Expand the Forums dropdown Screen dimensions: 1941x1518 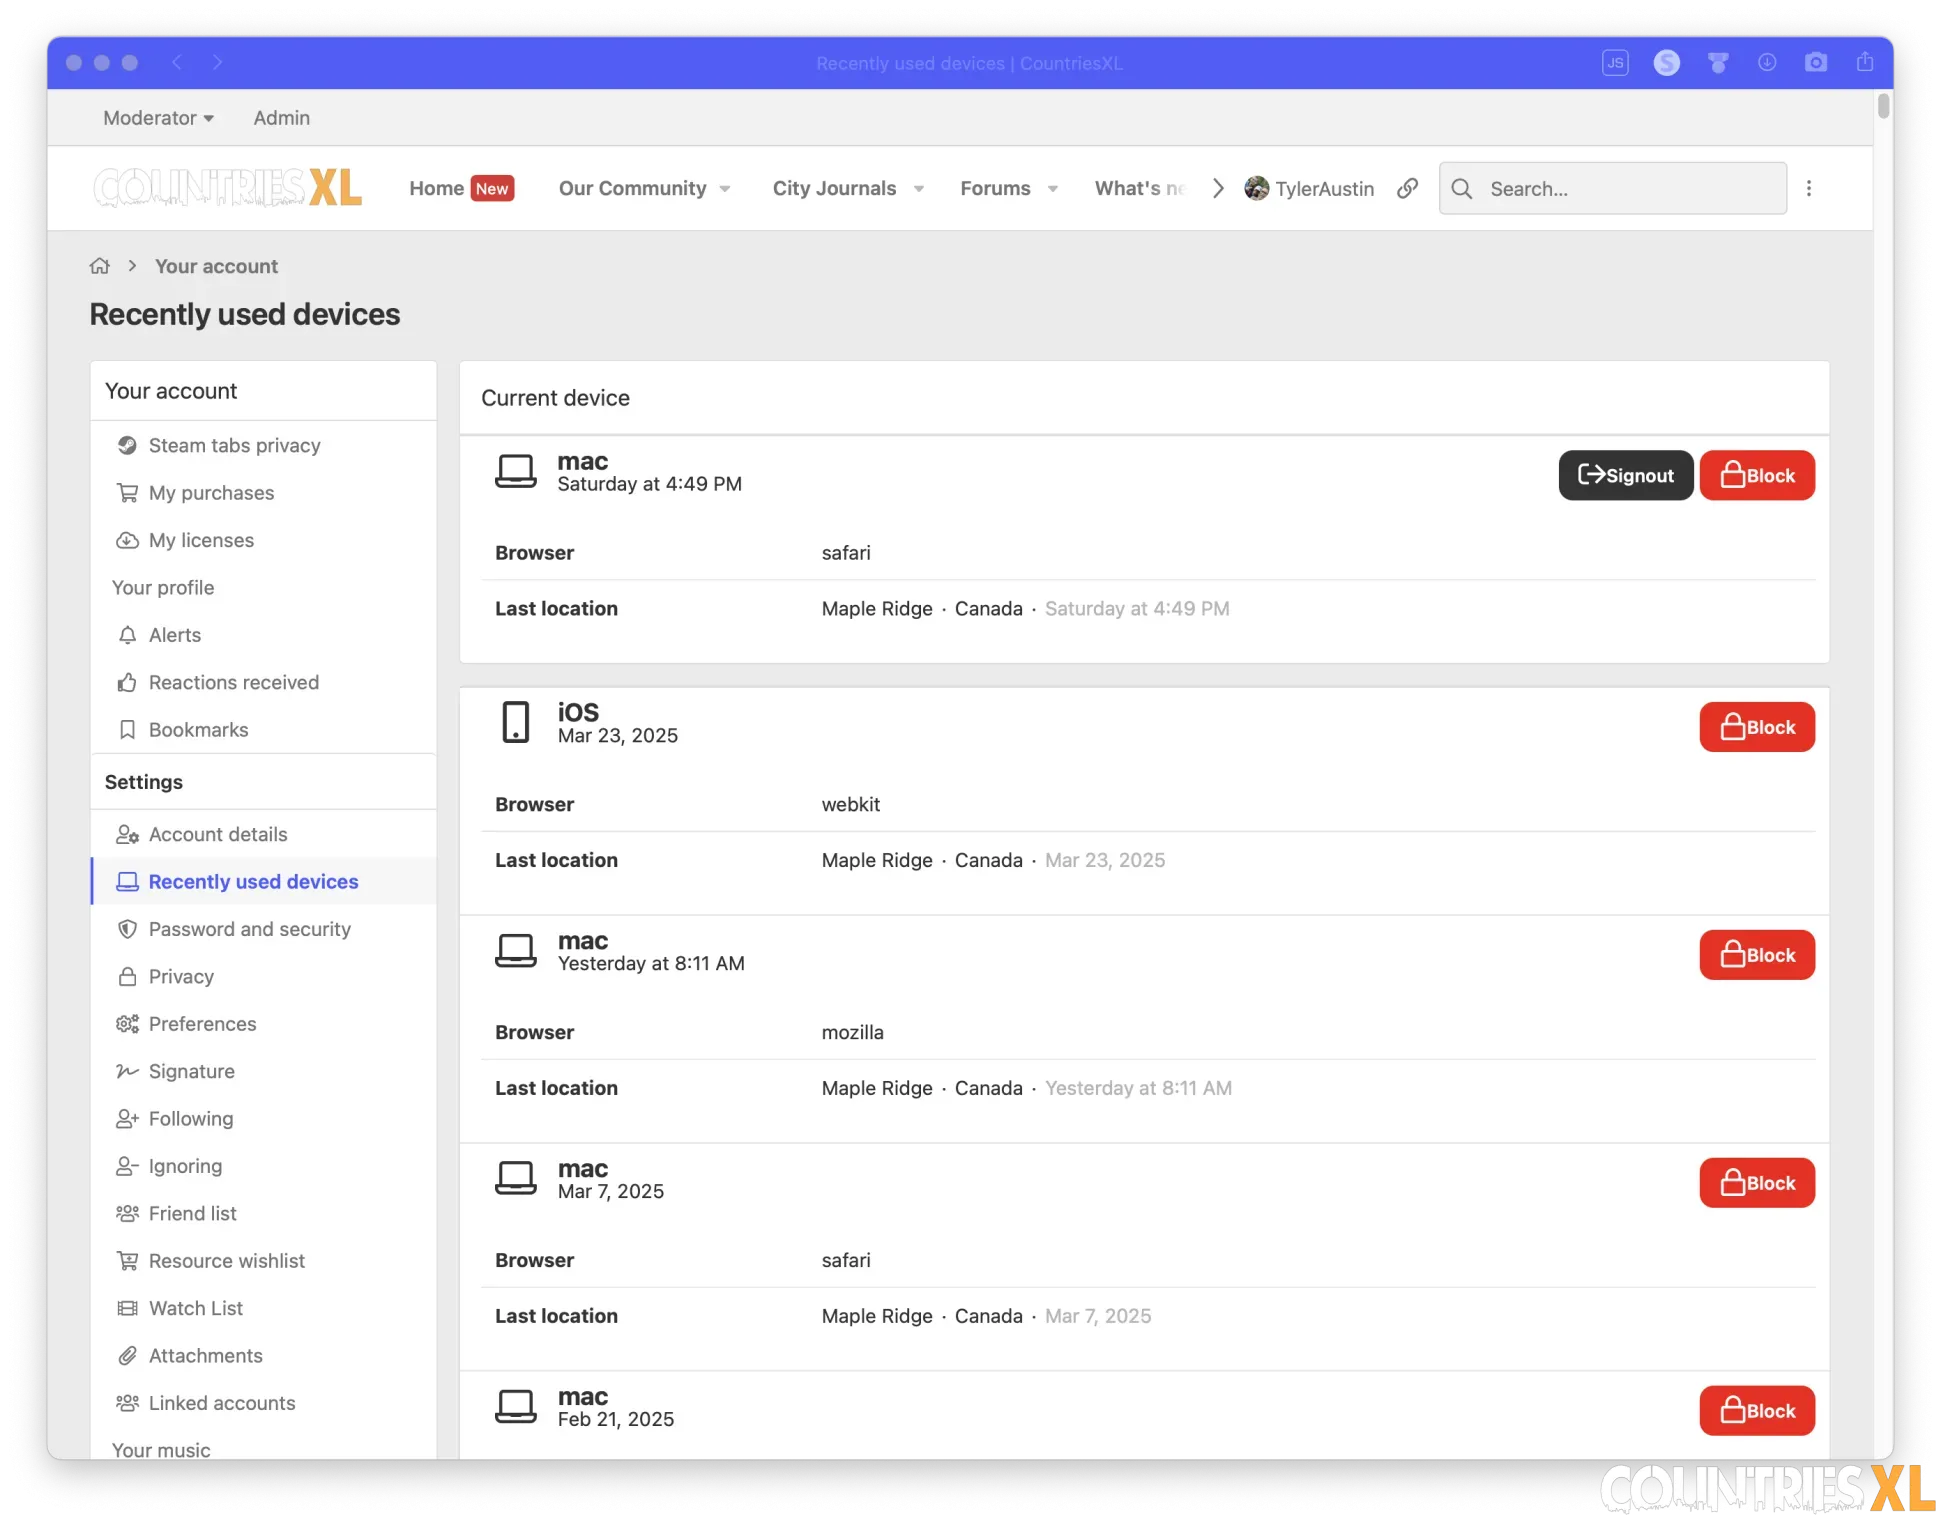1008,188
